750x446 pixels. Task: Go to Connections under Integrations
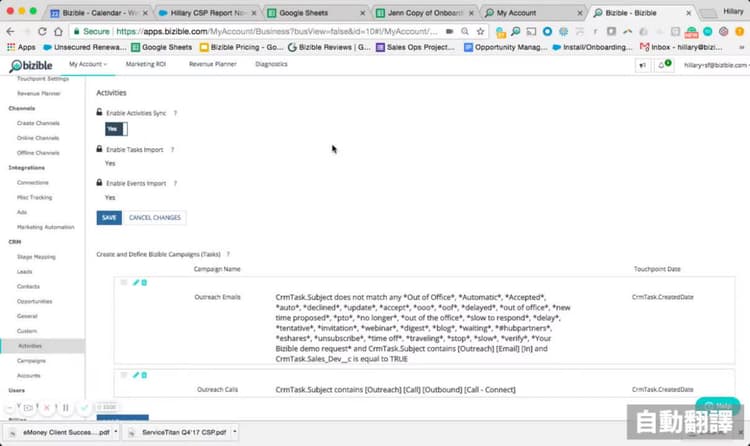[33, 183]
